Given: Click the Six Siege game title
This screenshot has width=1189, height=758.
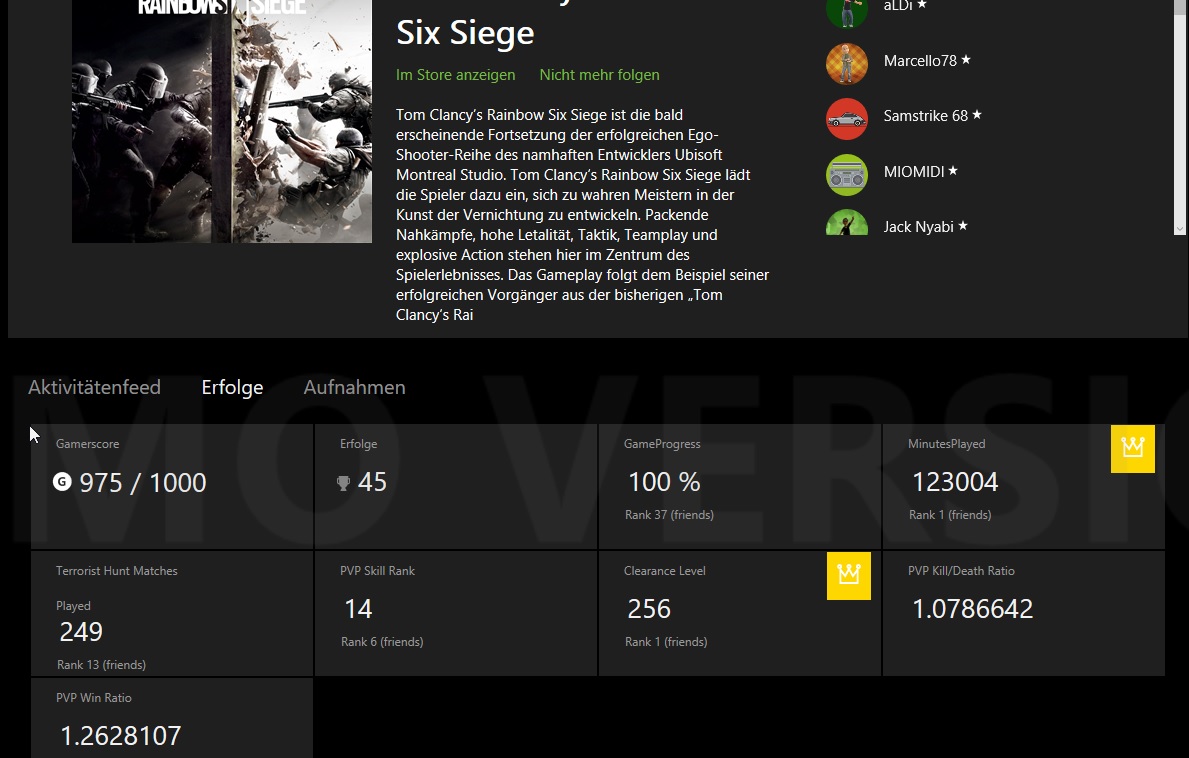Looking at the screenshot, I should pyautogui.click(x=465, y=33).
